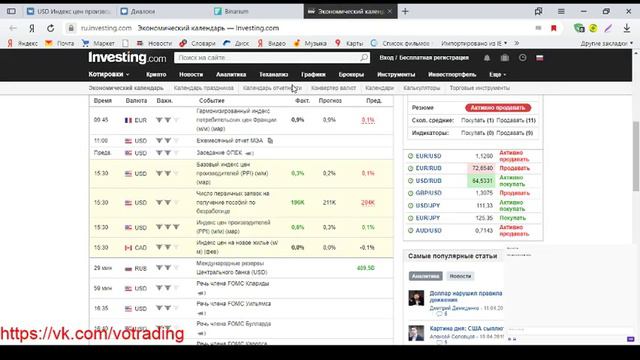Viewport: 640px width, 360px height.
Task: Click the speaker icon next to Заседание ОПЕК
Action: click(x=249, y=153)
